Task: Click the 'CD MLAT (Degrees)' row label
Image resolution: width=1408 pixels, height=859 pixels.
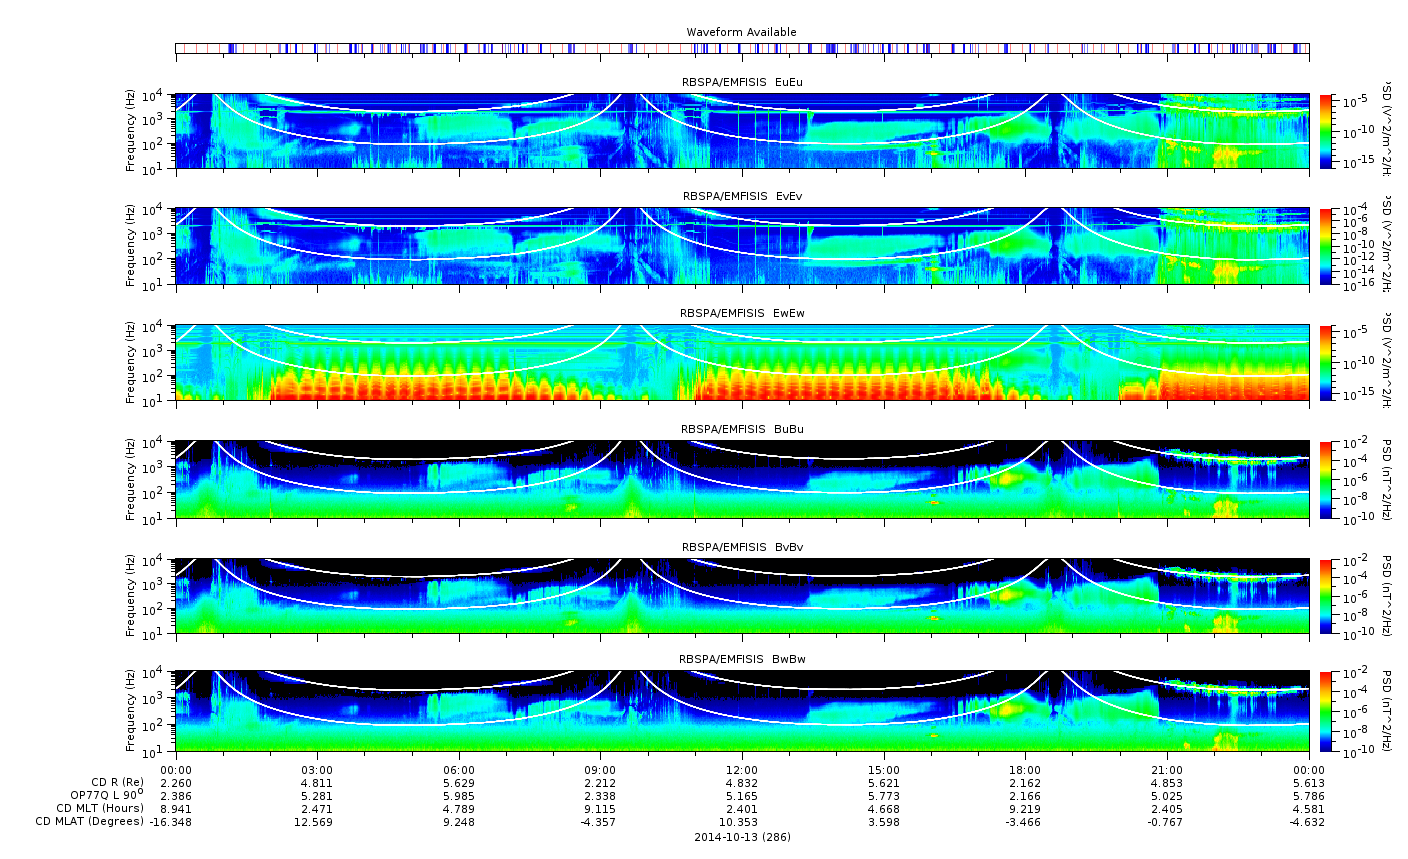Action: (89, 821)
